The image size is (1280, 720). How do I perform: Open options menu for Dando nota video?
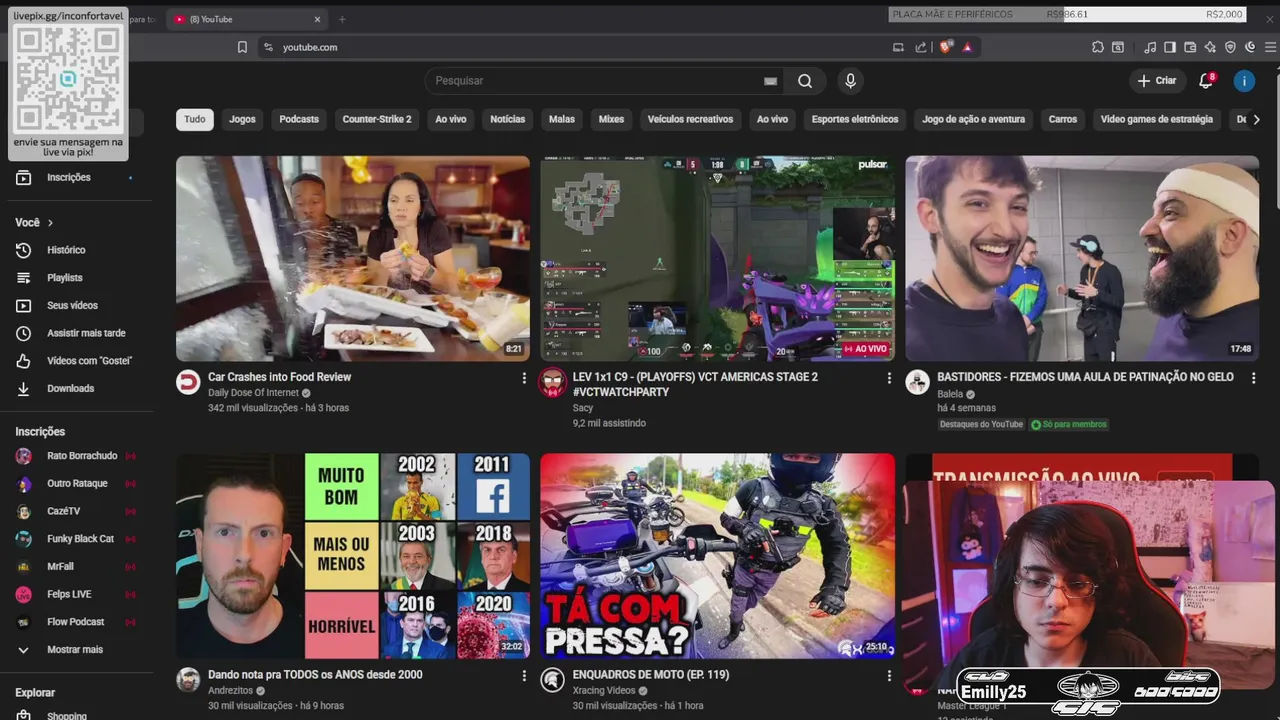[524, 676]
